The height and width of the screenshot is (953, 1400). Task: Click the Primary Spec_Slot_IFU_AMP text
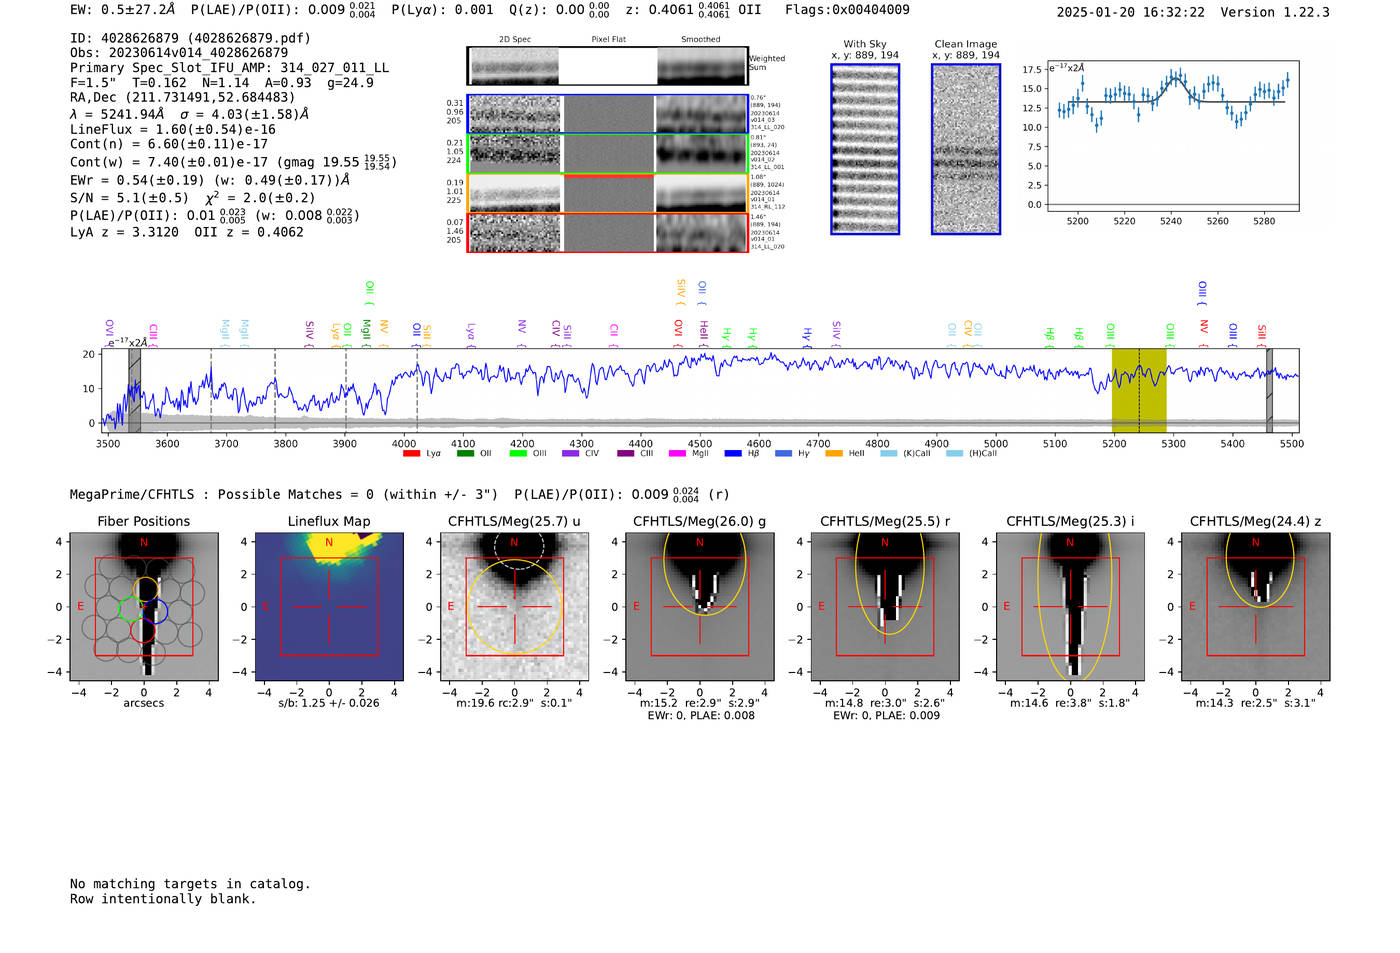coord(229,68)
